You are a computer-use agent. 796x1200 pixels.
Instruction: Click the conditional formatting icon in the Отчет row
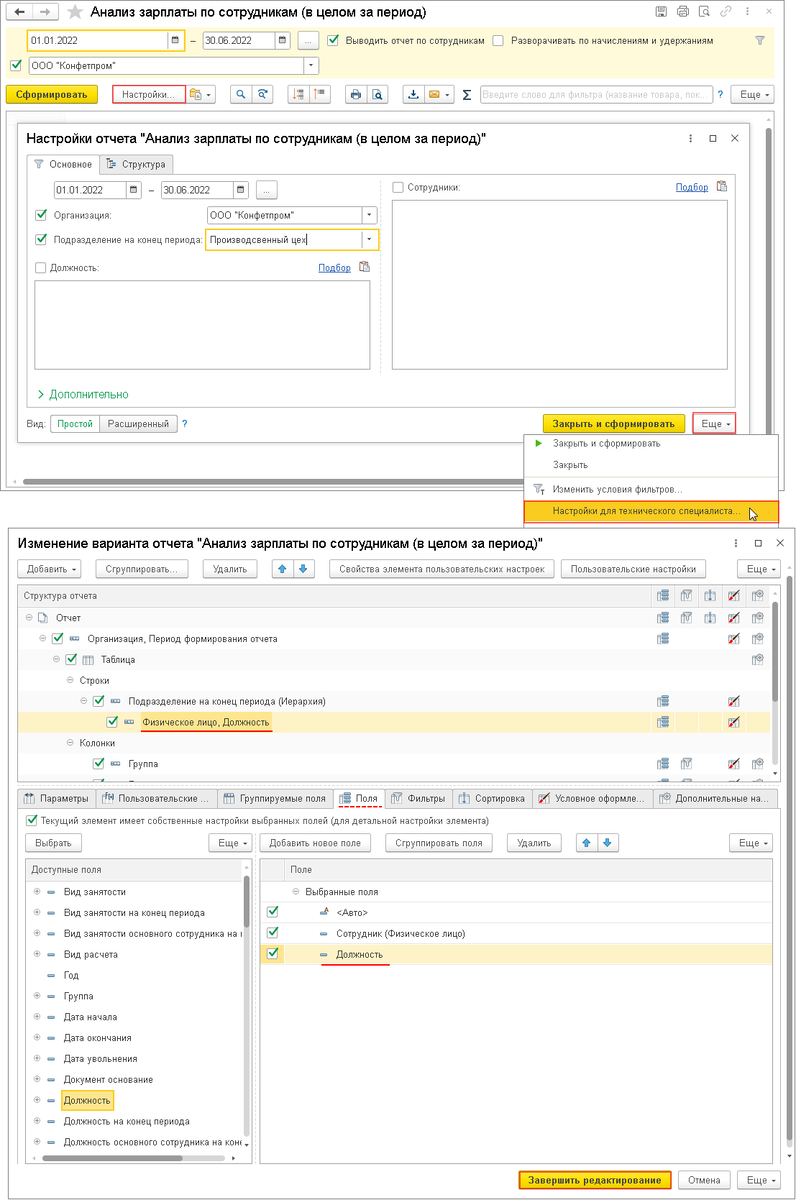tap(735, 618)
